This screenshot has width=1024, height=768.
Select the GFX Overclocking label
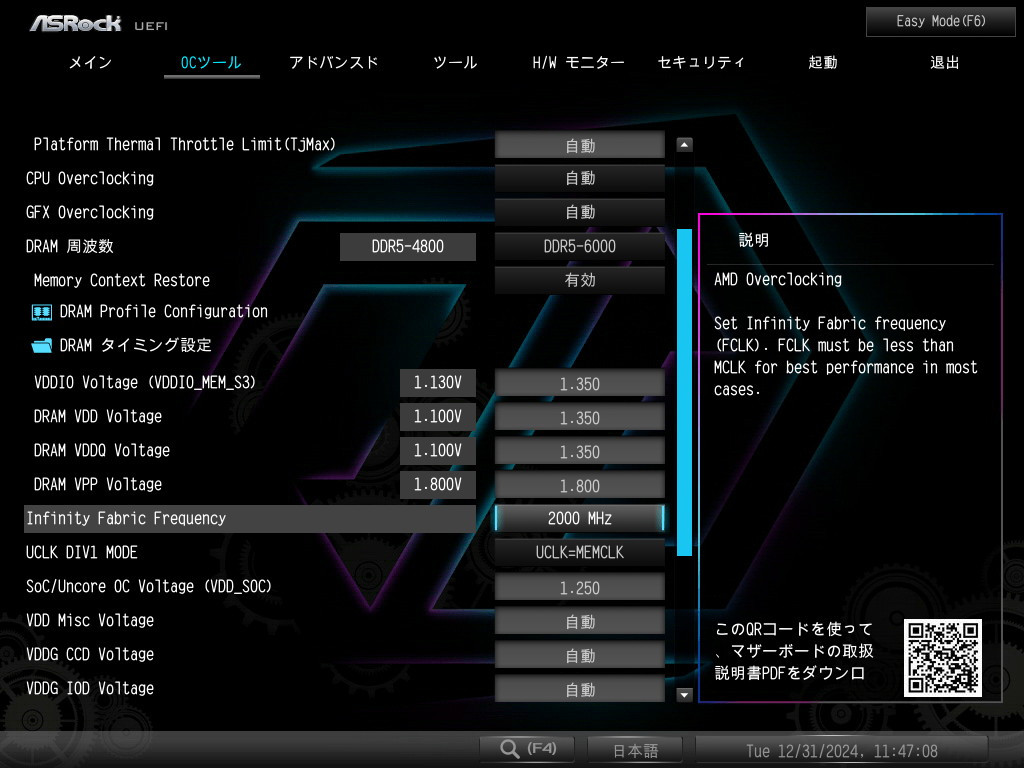click(90, 212)
